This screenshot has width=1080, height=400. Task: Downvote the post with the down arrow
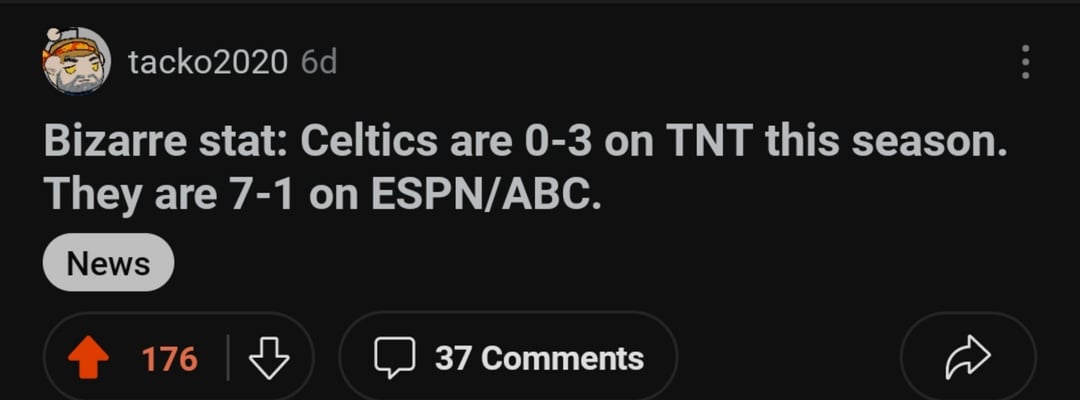point(267,359)
